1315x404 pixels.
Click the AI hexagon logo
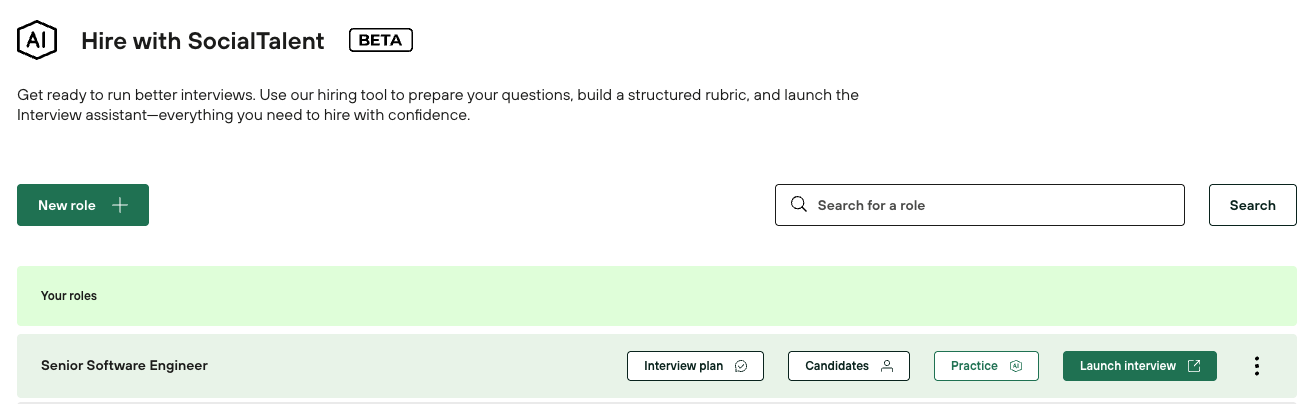click(37, 40)
